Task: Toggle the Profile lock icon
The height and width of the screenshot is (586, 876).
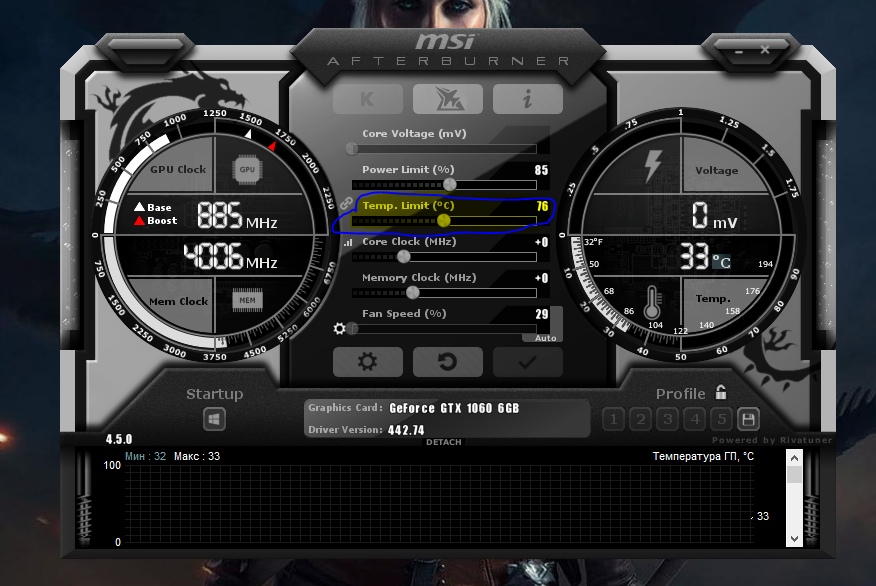Action: 721,392
